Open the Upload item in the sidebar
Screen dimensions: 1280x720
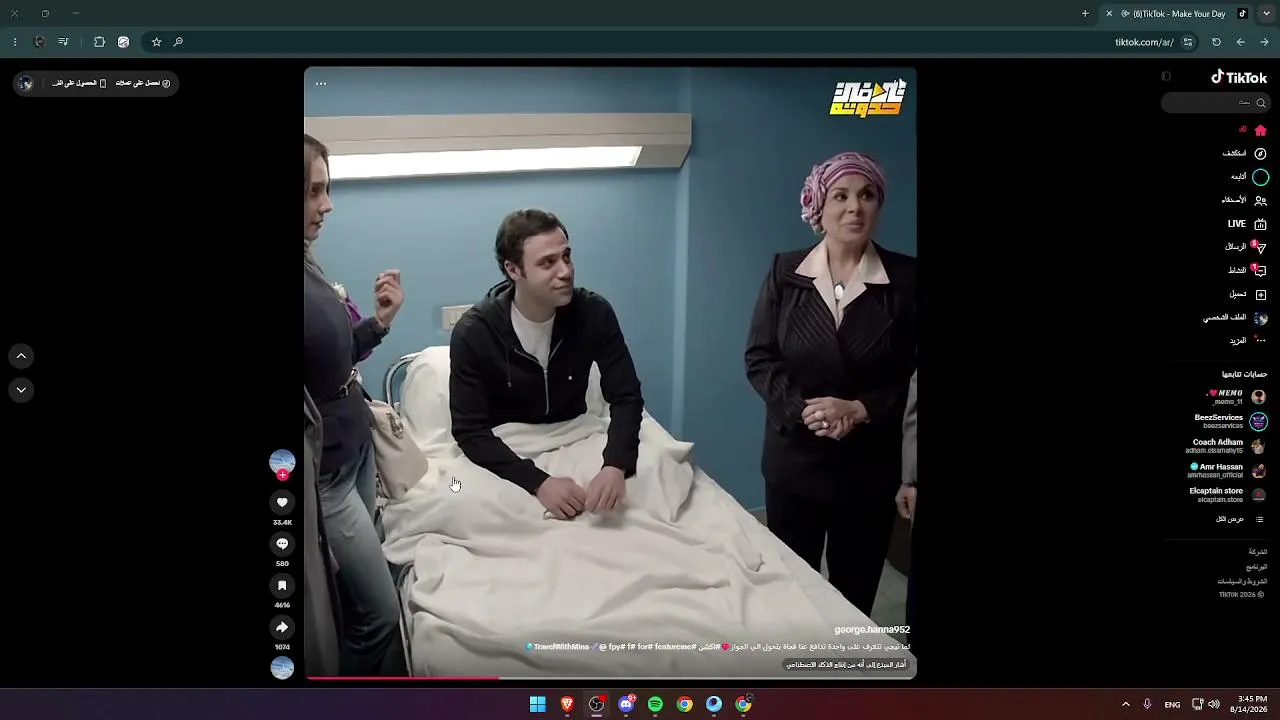(x=1248, y=295)
